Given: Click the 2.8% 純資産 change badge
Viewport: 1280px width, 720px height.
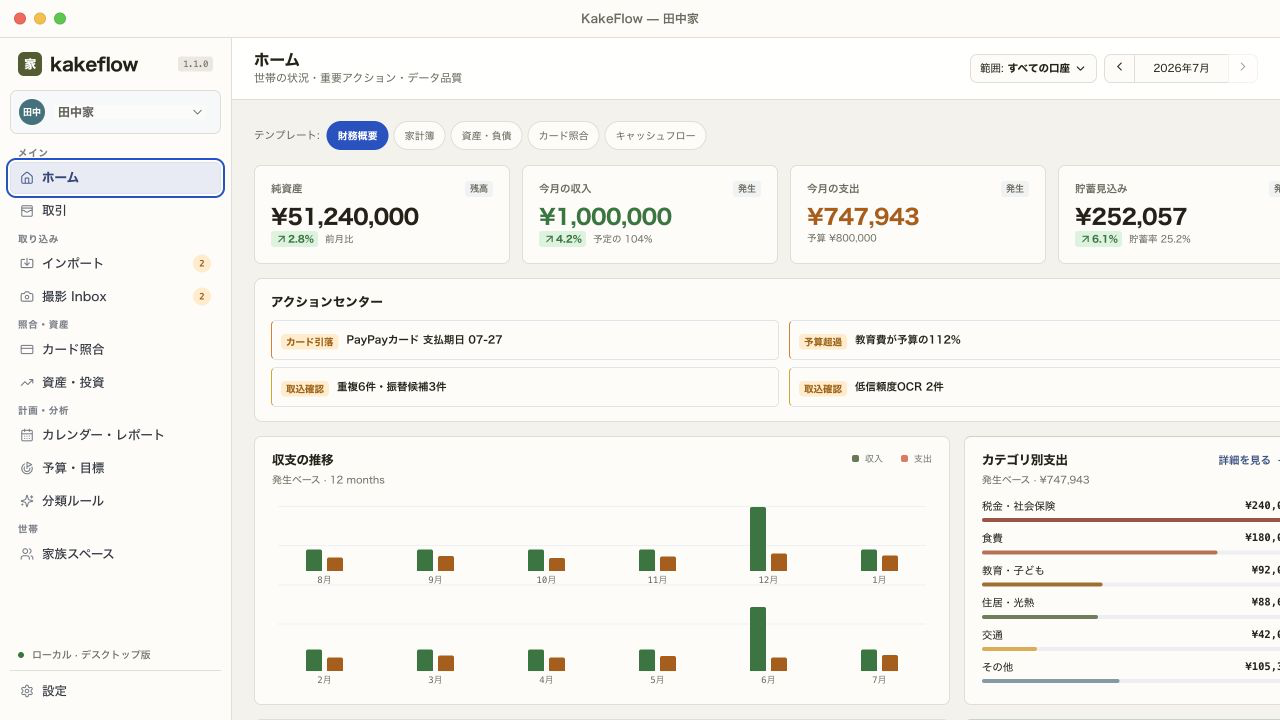Looking at the screenshot, I should point(294,239).
